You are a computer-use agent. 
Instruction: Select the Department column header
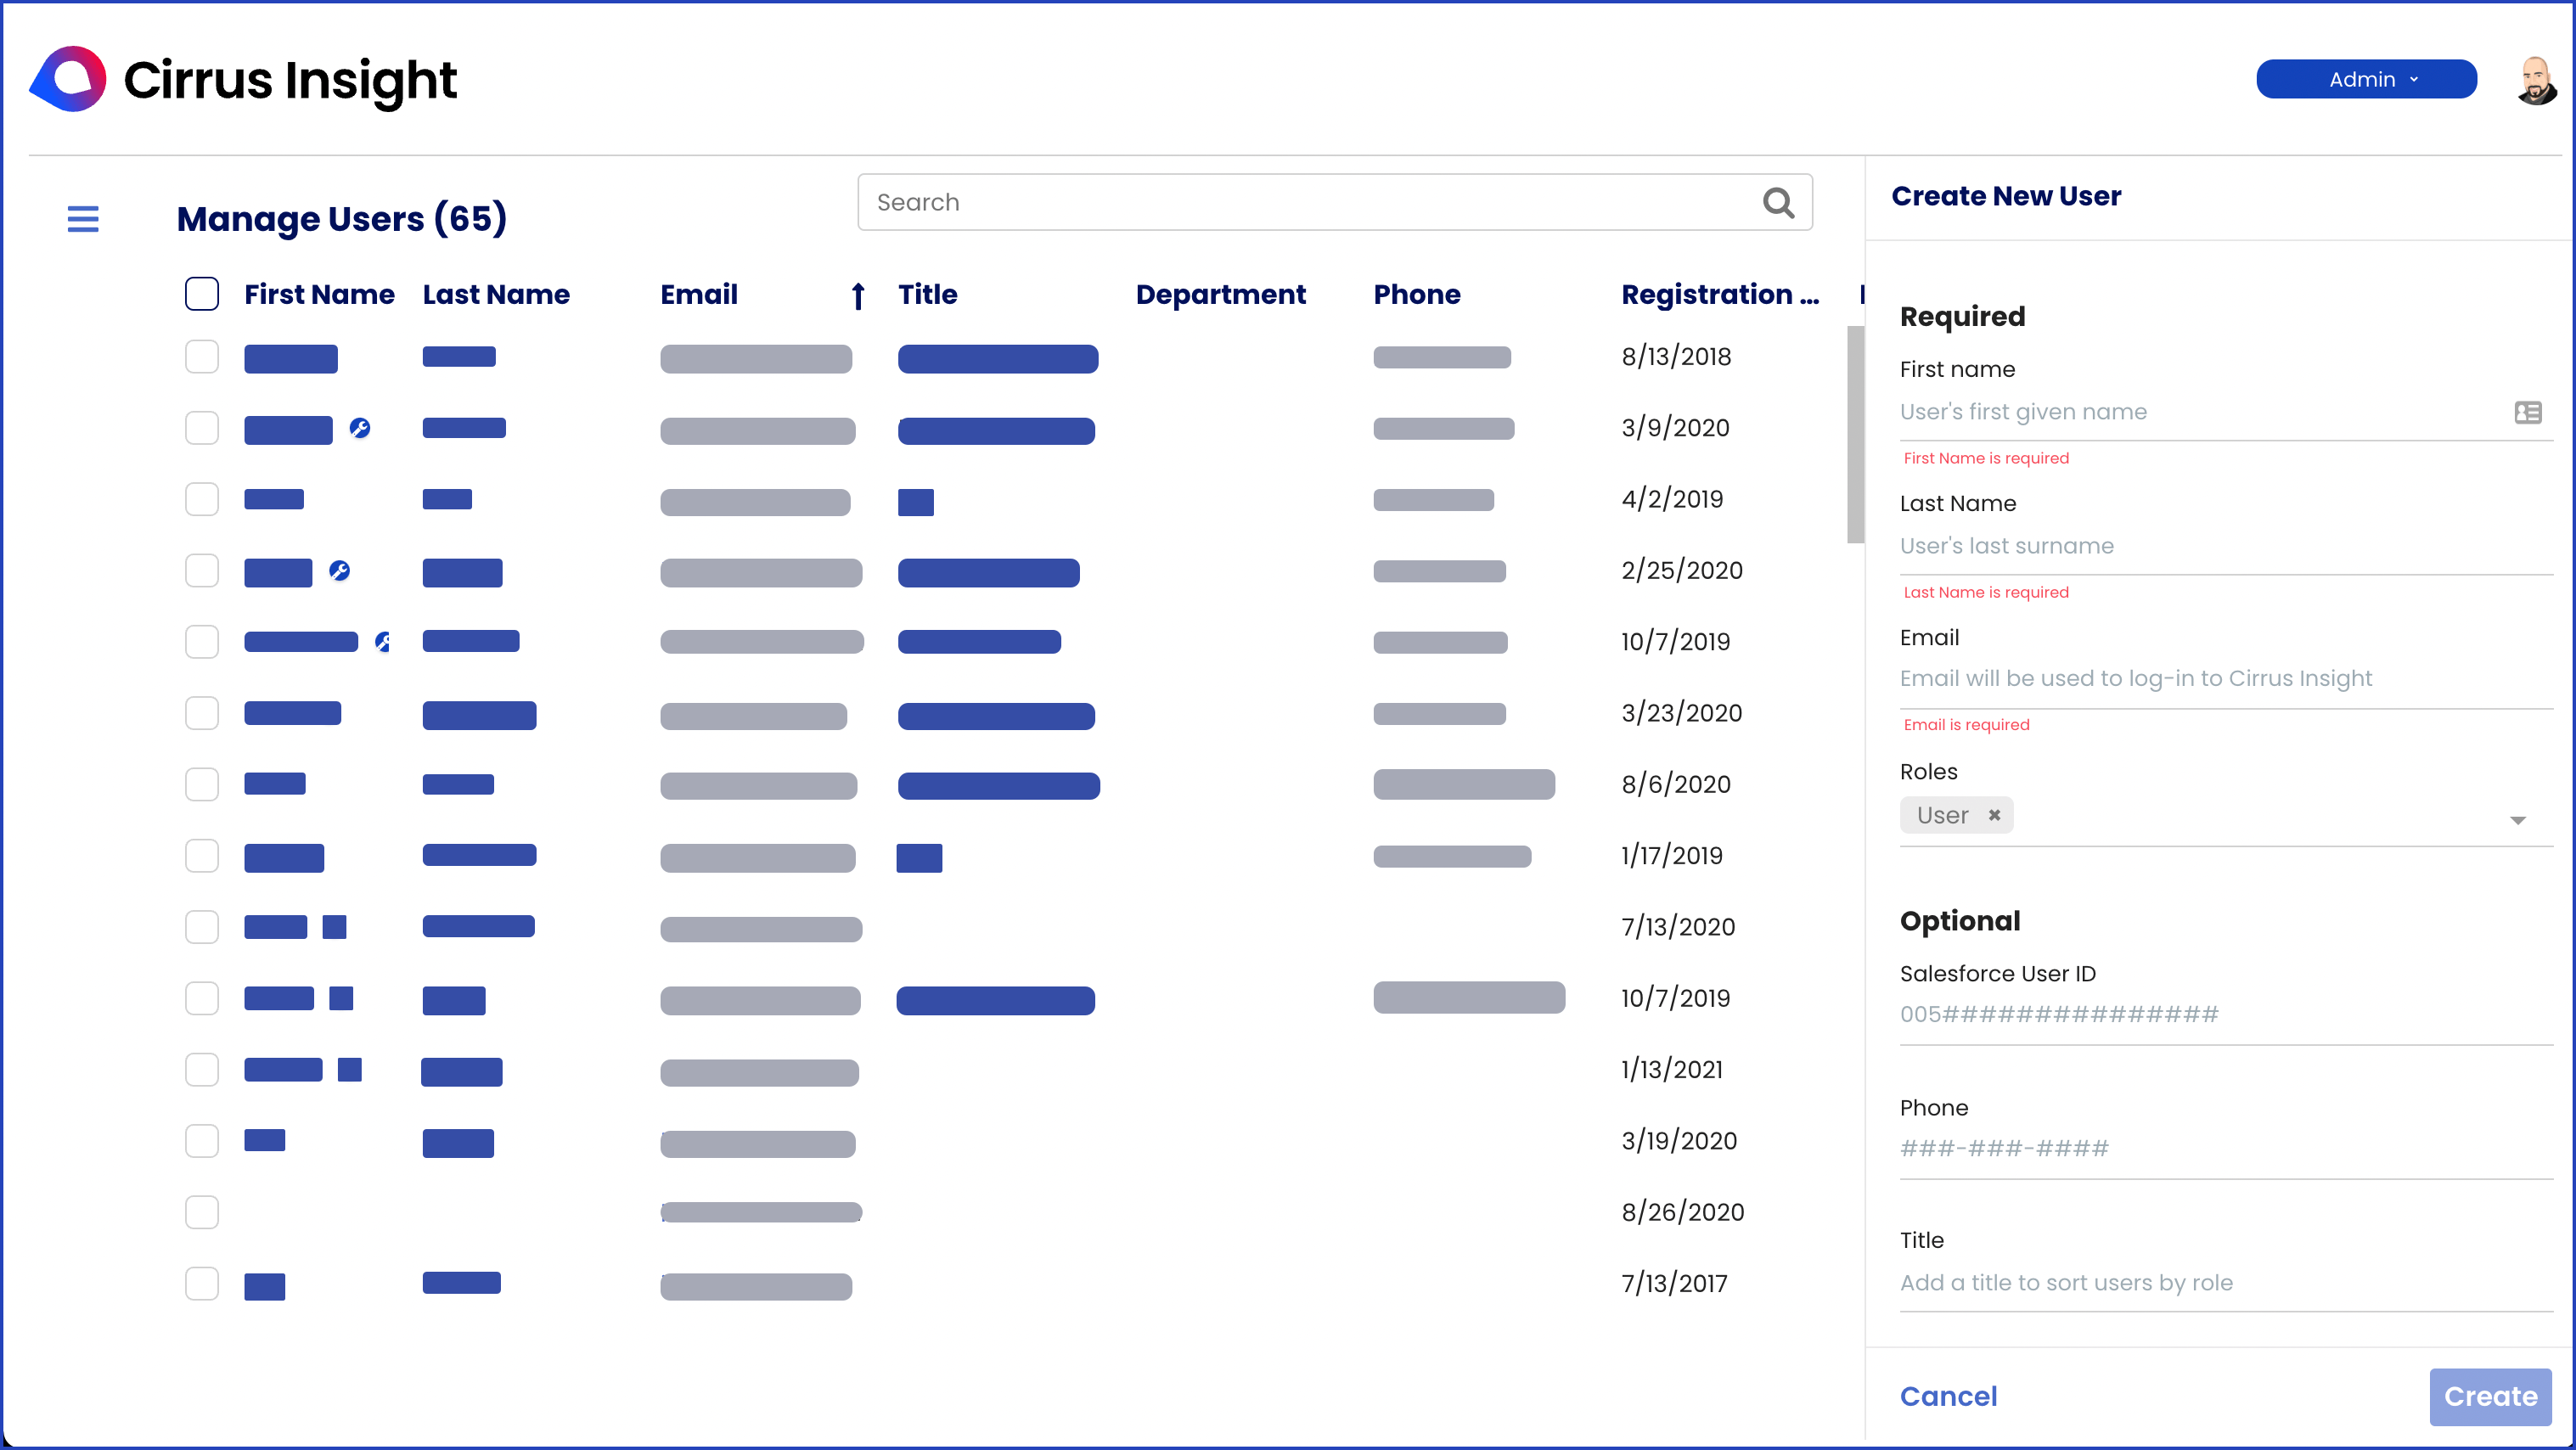coord(1221,294)
